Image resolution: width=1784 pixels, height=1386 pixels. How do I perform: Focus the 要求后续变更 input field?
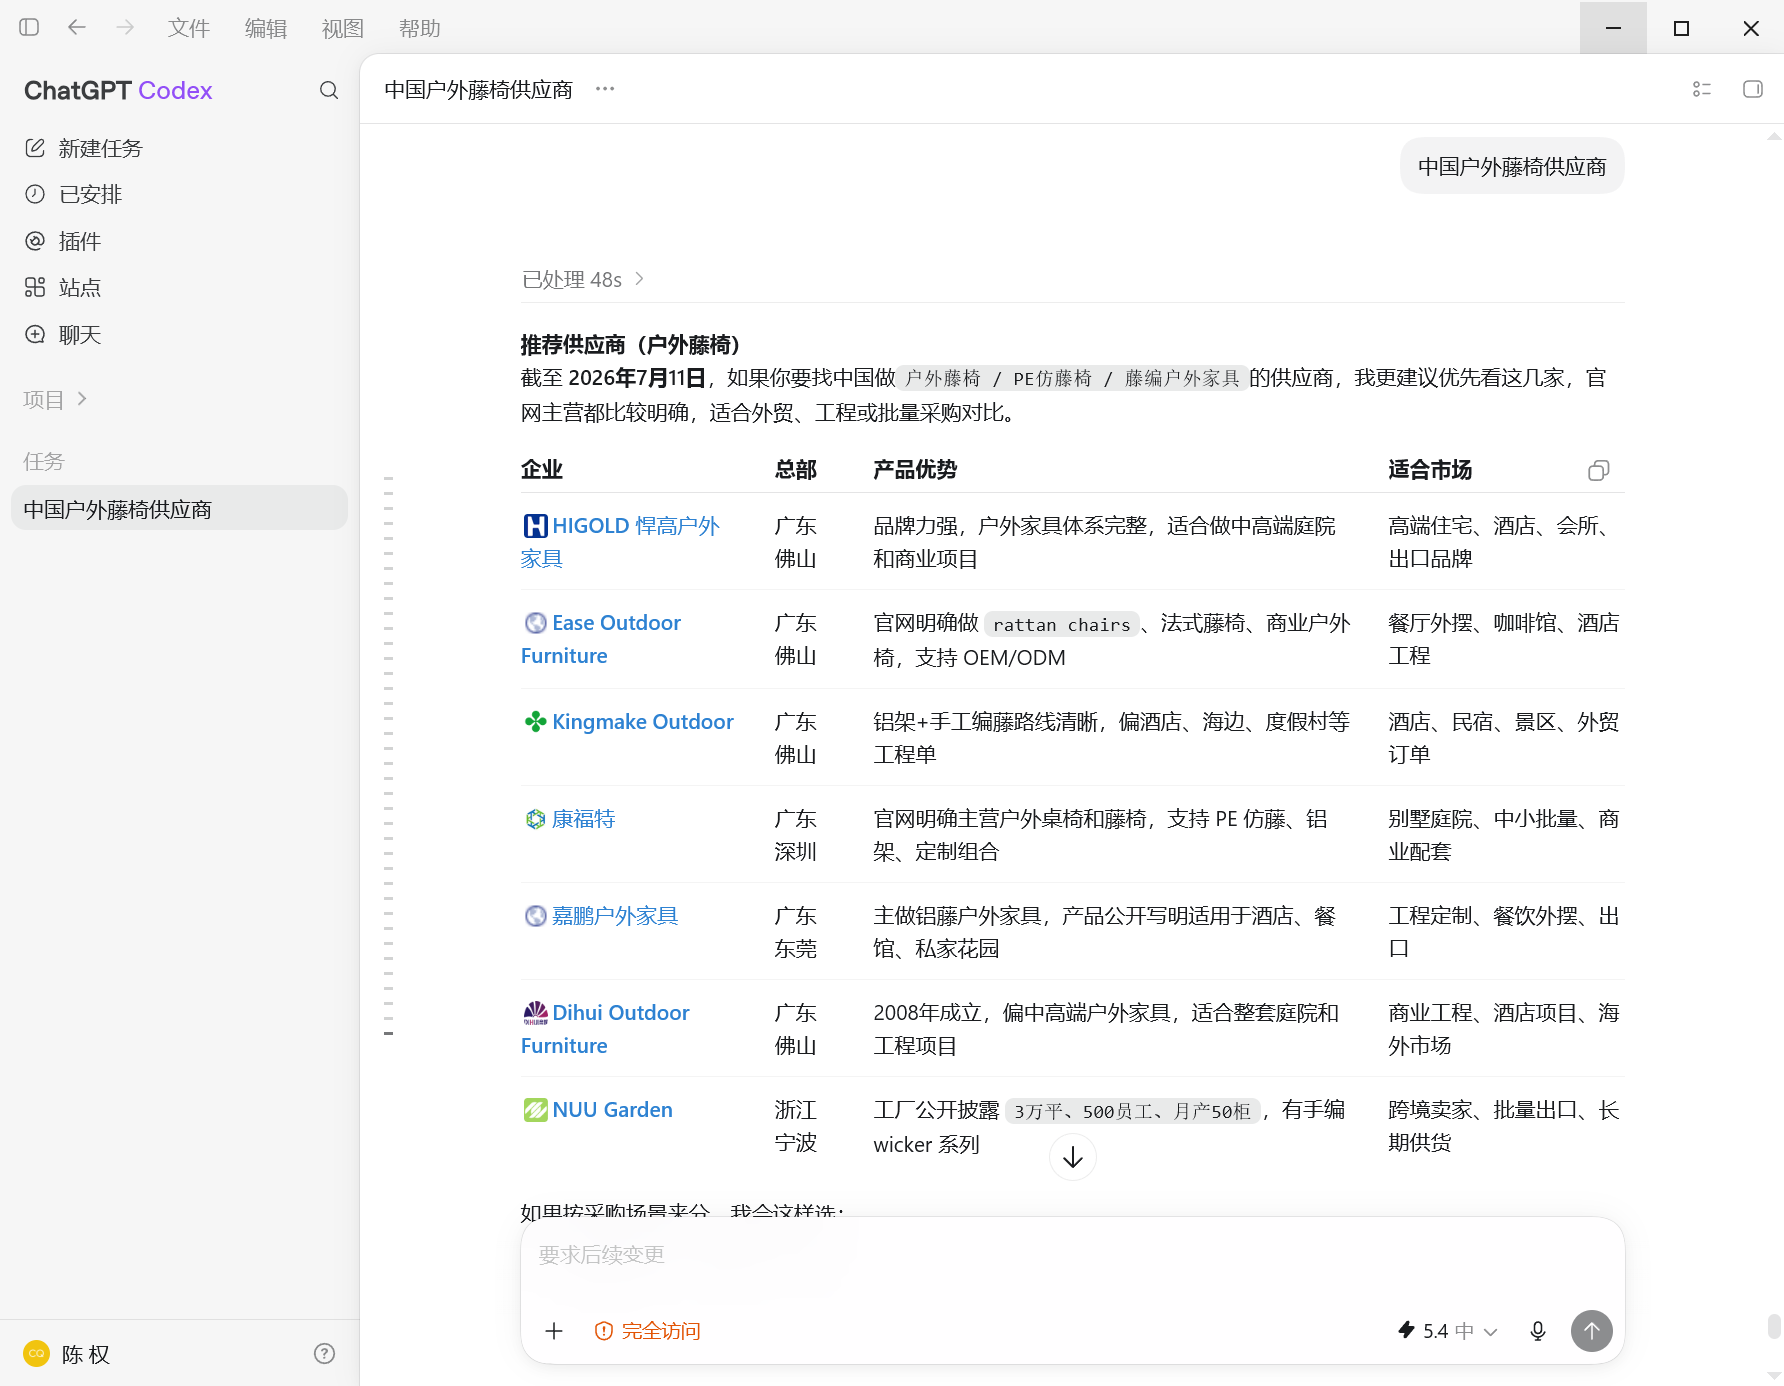click(x=1072, y=1256)
